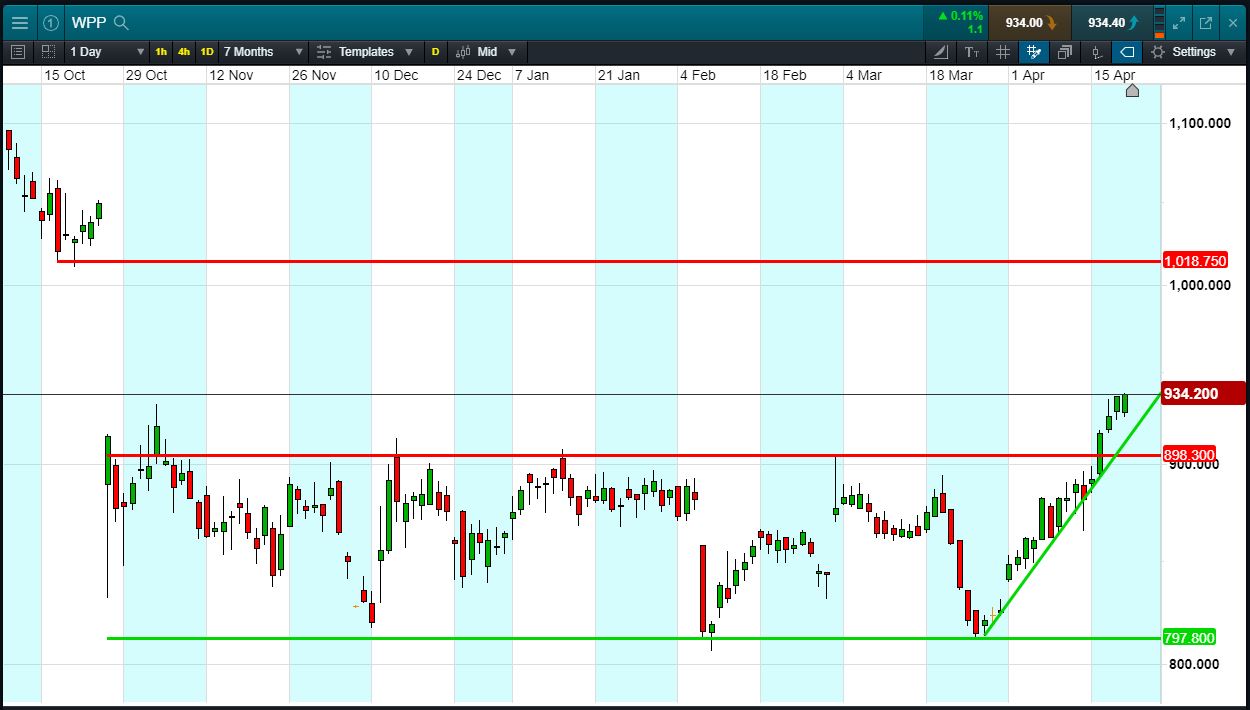The height and width of the screenshot is (710, 1250).
Task: Click the 1 Apr date label
Action: 1029,75
